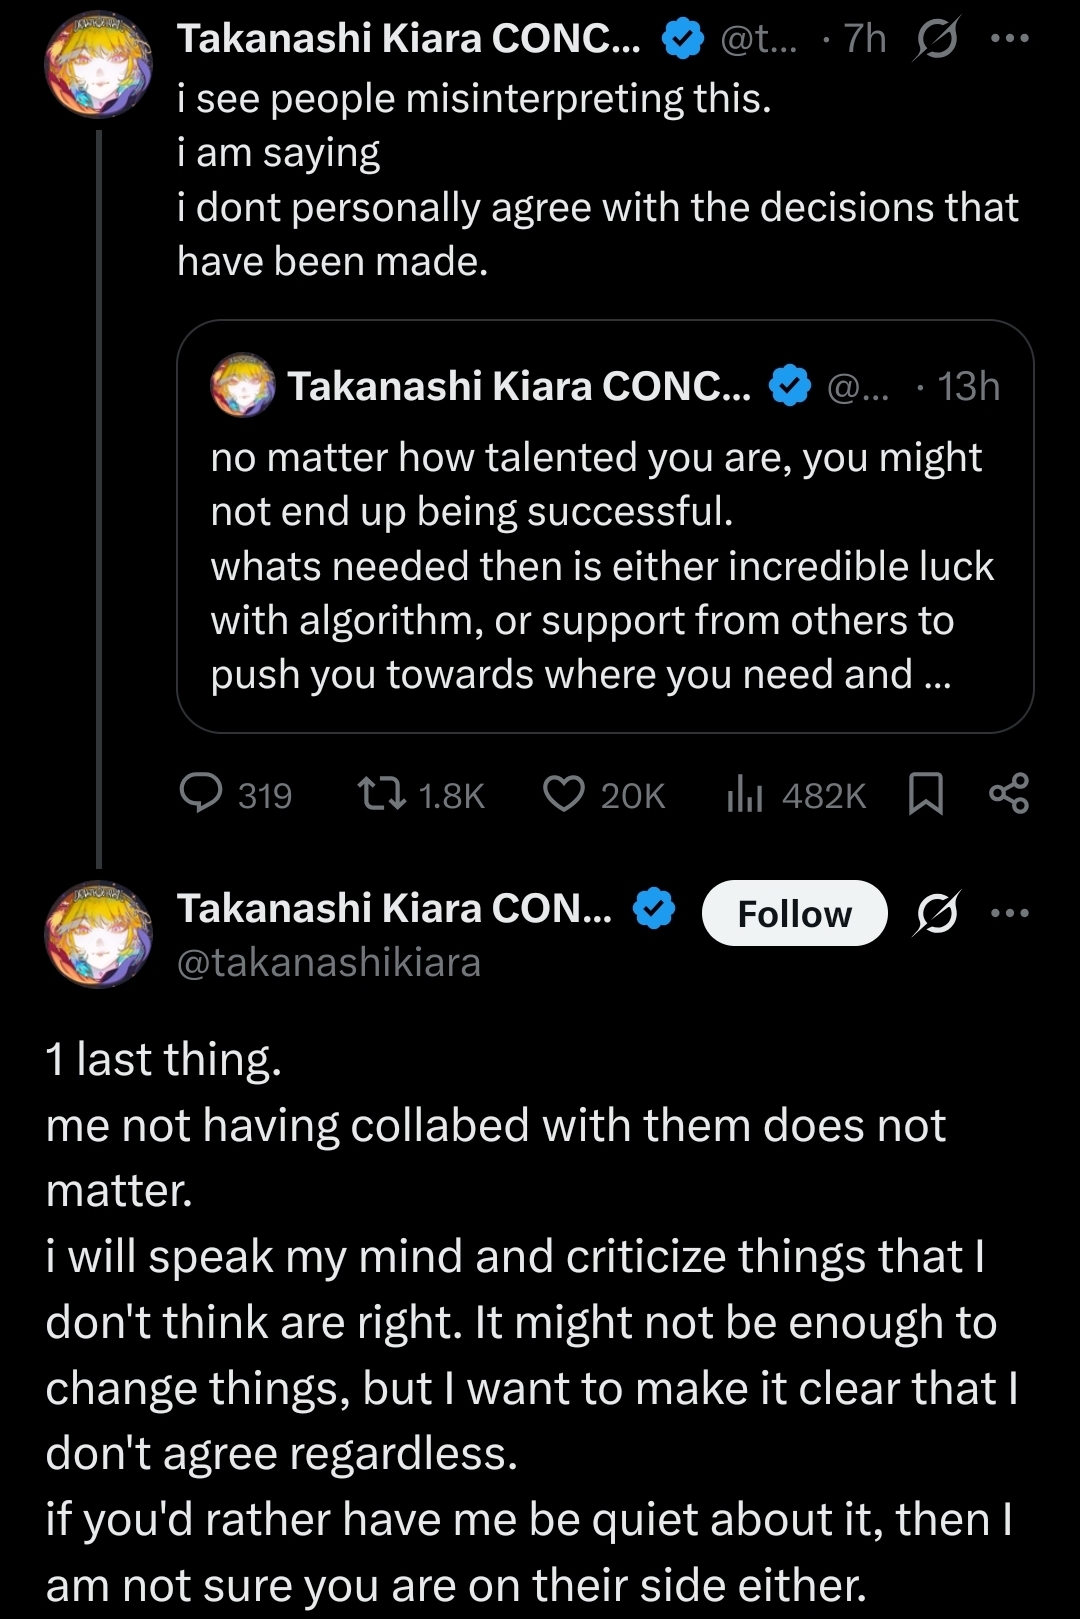
Task: Open three-dot menu on the main tweet
Action: click(1009, 913)
